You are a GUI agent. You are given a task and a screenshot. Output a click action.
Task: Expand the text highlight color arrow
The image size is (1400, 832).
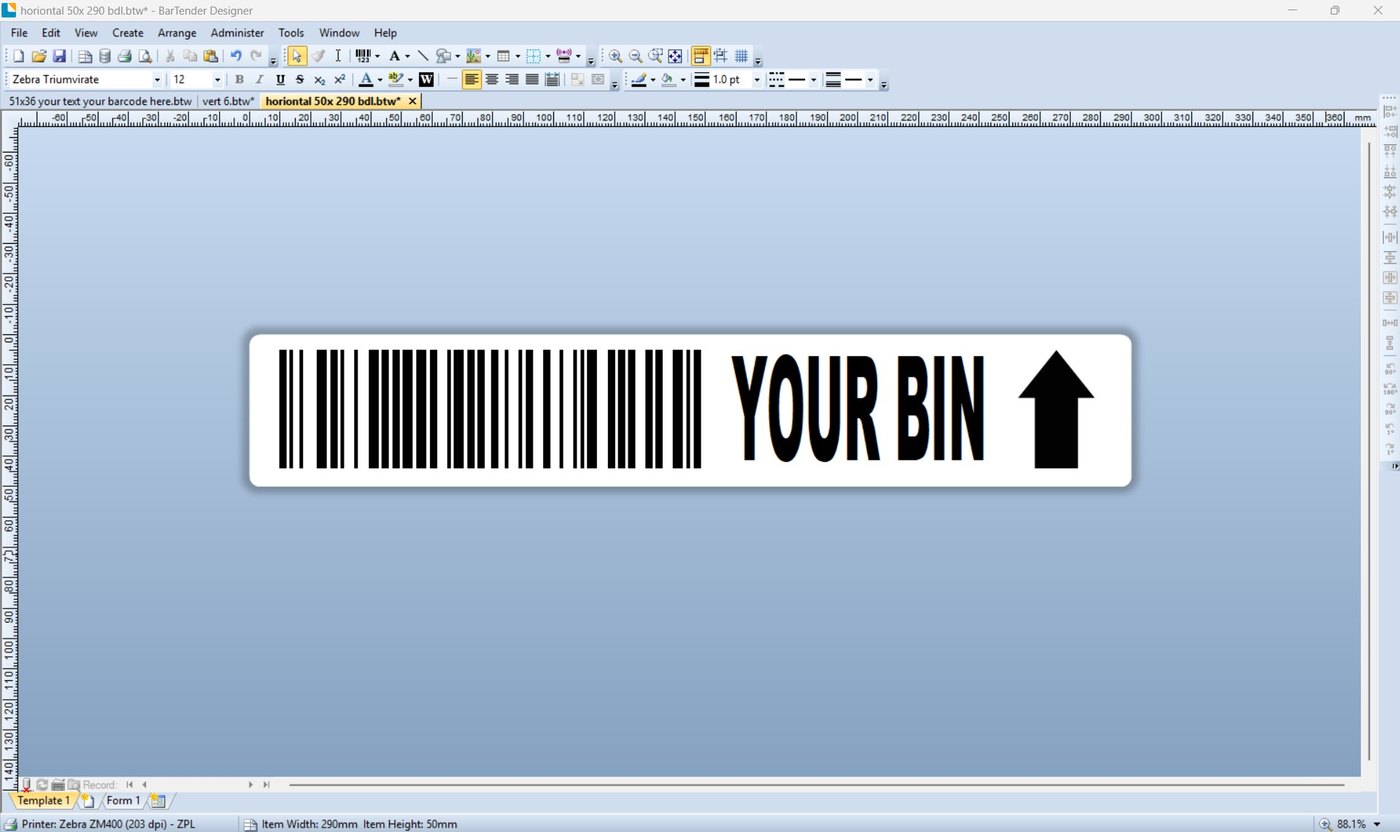410,80
